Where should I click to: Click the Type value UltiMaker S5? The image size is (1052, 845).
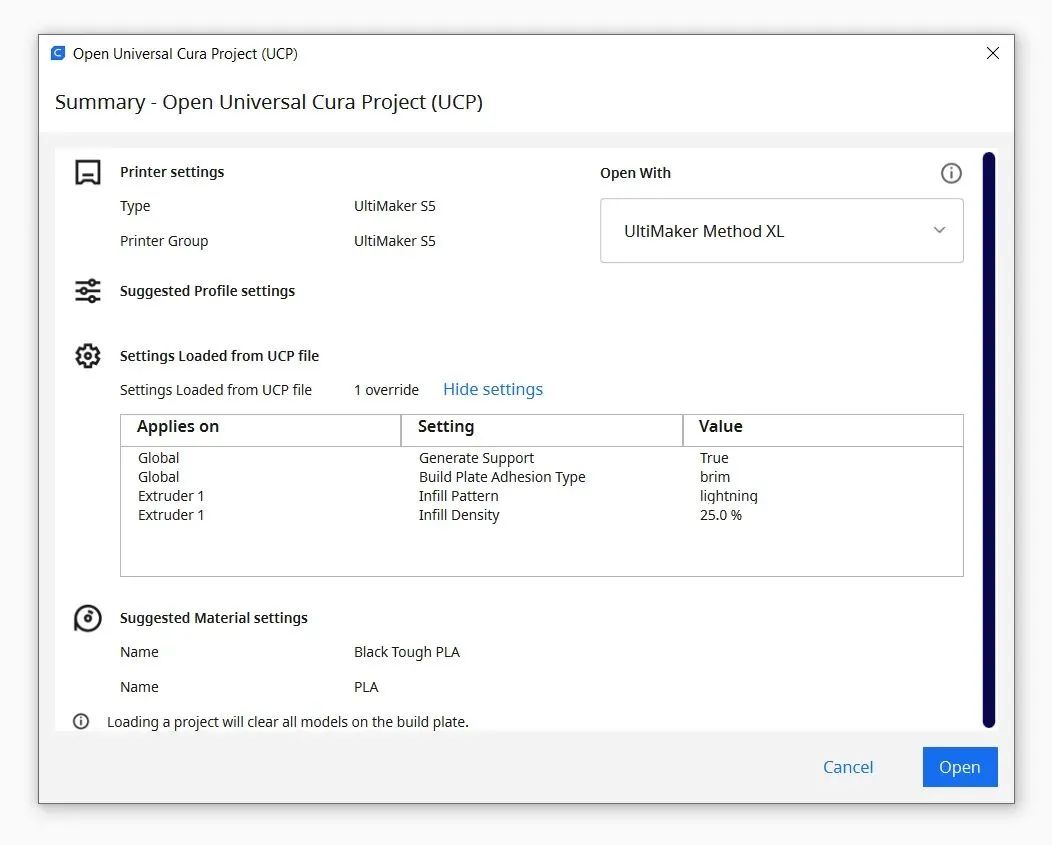(x=394, y=206)
